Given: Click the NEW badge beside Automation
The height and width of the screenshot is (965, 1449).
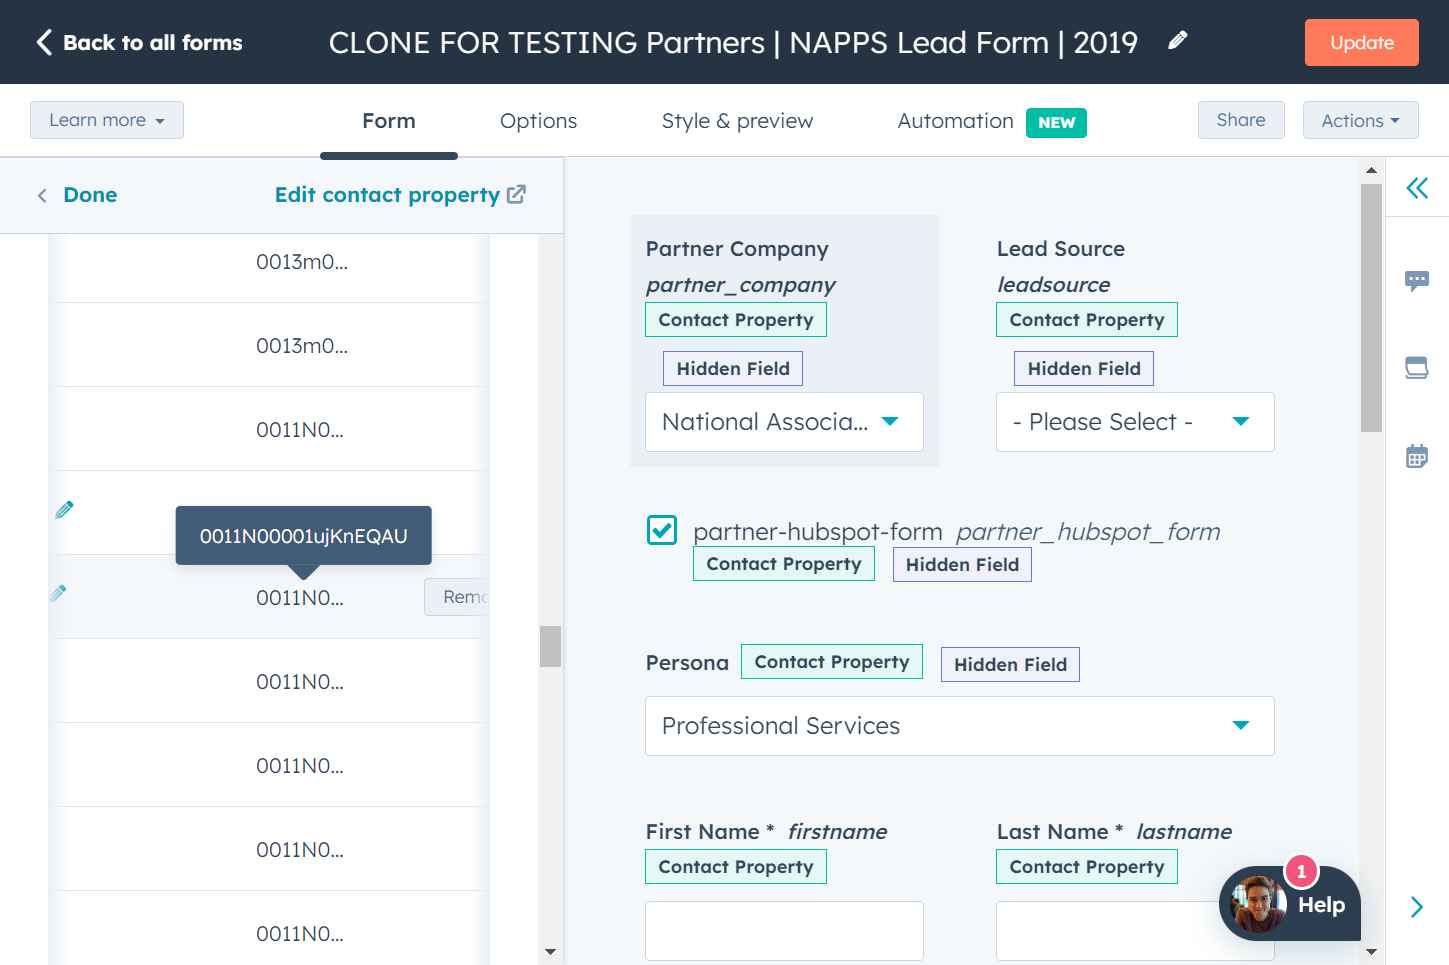Looking at the screenshot, I should (x=1056, y=122).
